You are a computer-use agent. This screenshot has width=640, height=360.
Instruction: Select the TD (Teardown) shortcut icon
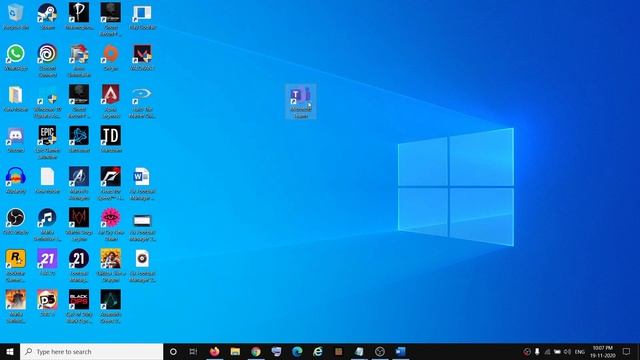111,140
